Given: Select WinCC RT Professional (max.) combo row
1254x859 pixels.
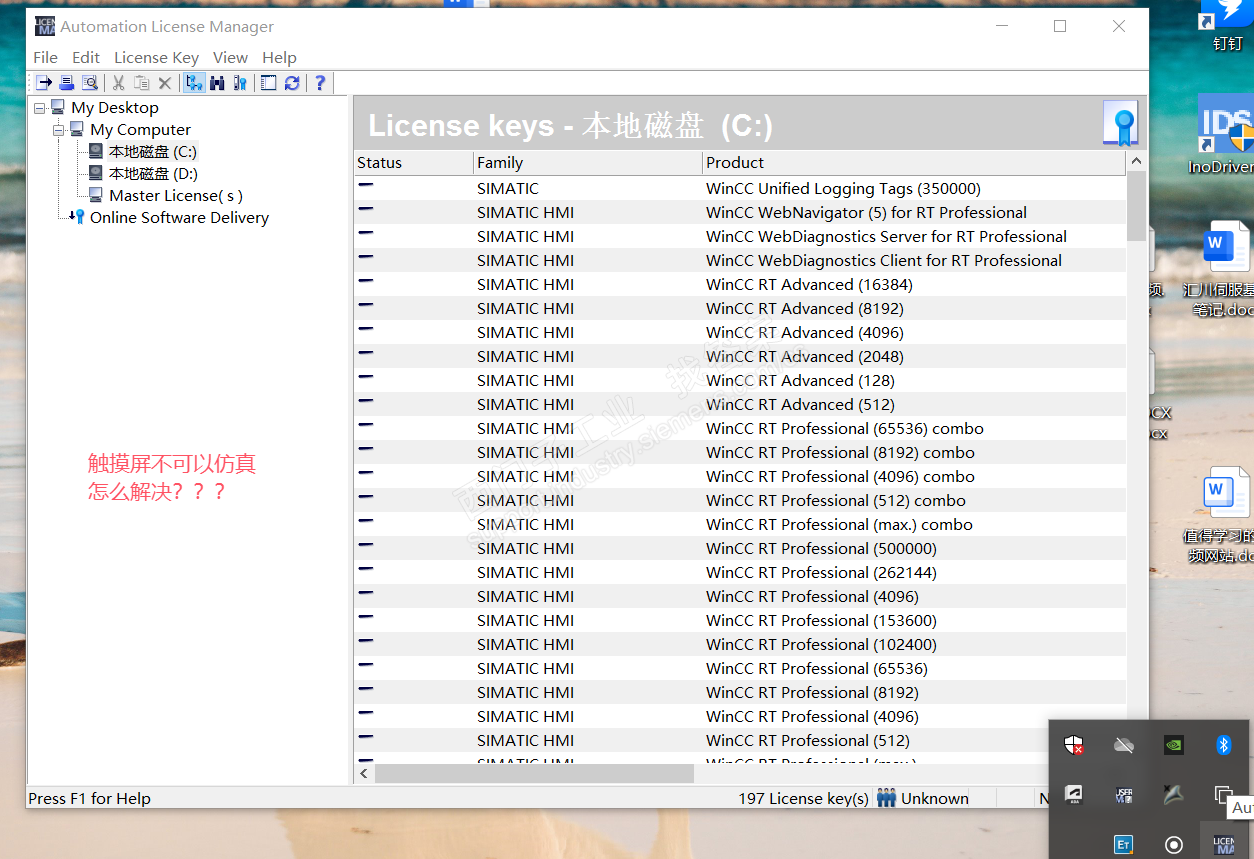Looking at the screenshot, I should point(740,524).
